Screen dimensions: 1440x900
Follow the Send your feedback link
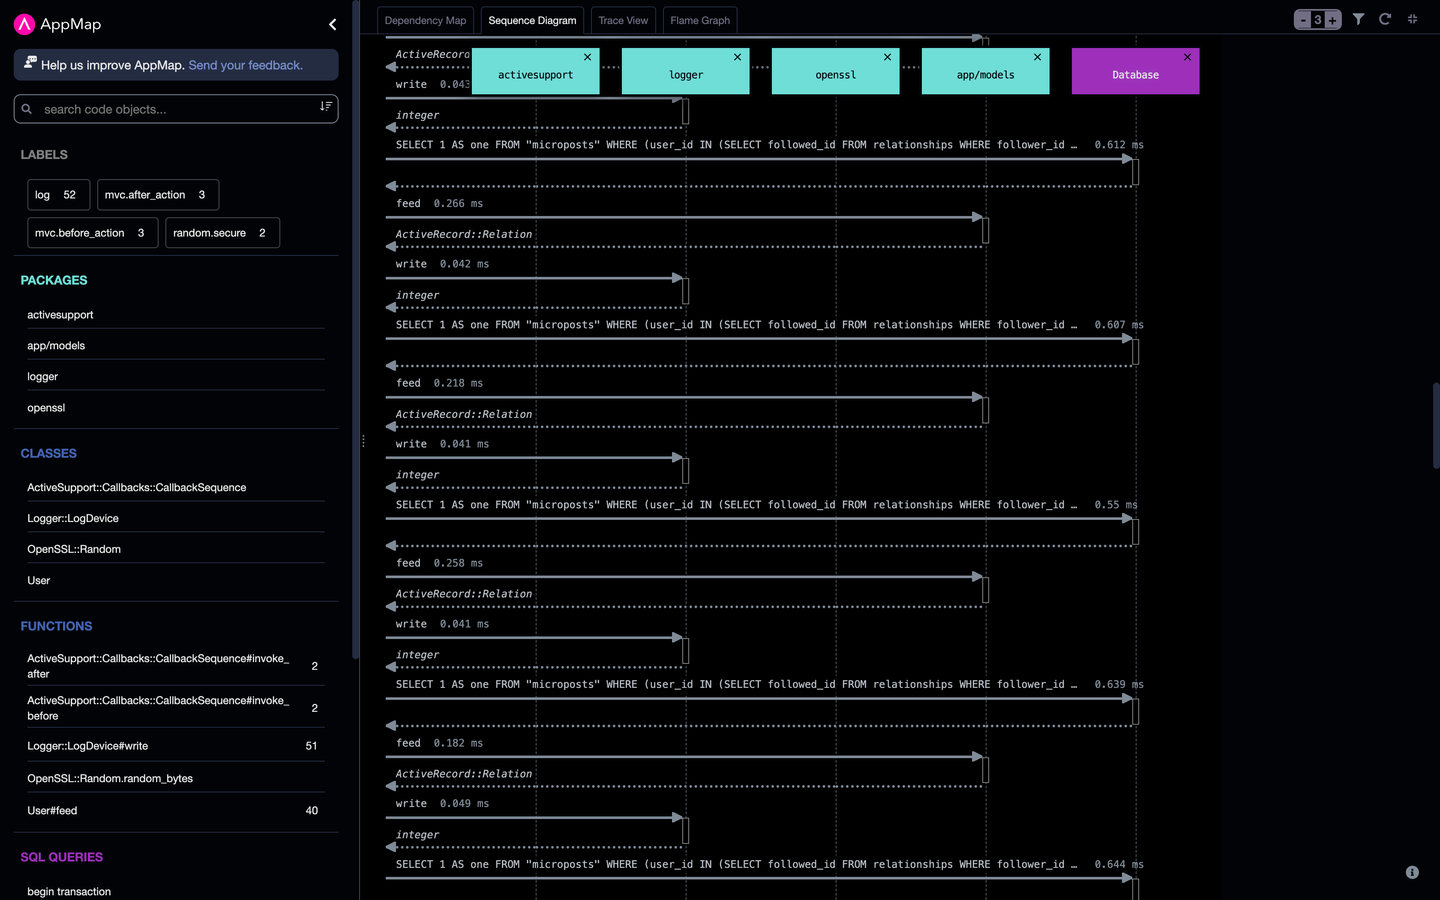coord(246,65)
